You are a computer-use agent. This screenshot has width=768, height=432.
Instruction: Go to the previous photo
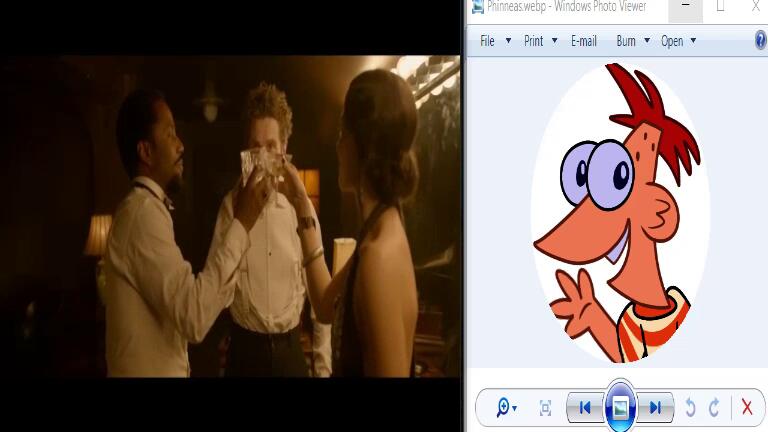tap(585, 407)
